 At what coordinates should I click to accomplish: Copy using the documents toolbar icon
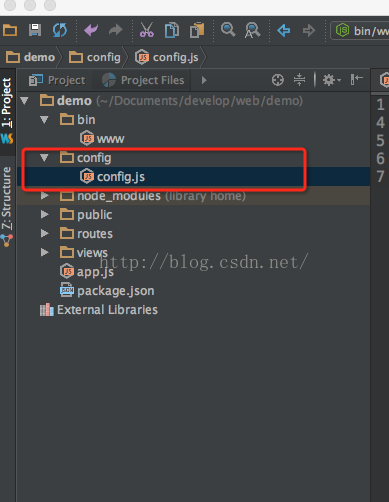tap(172, 30)
